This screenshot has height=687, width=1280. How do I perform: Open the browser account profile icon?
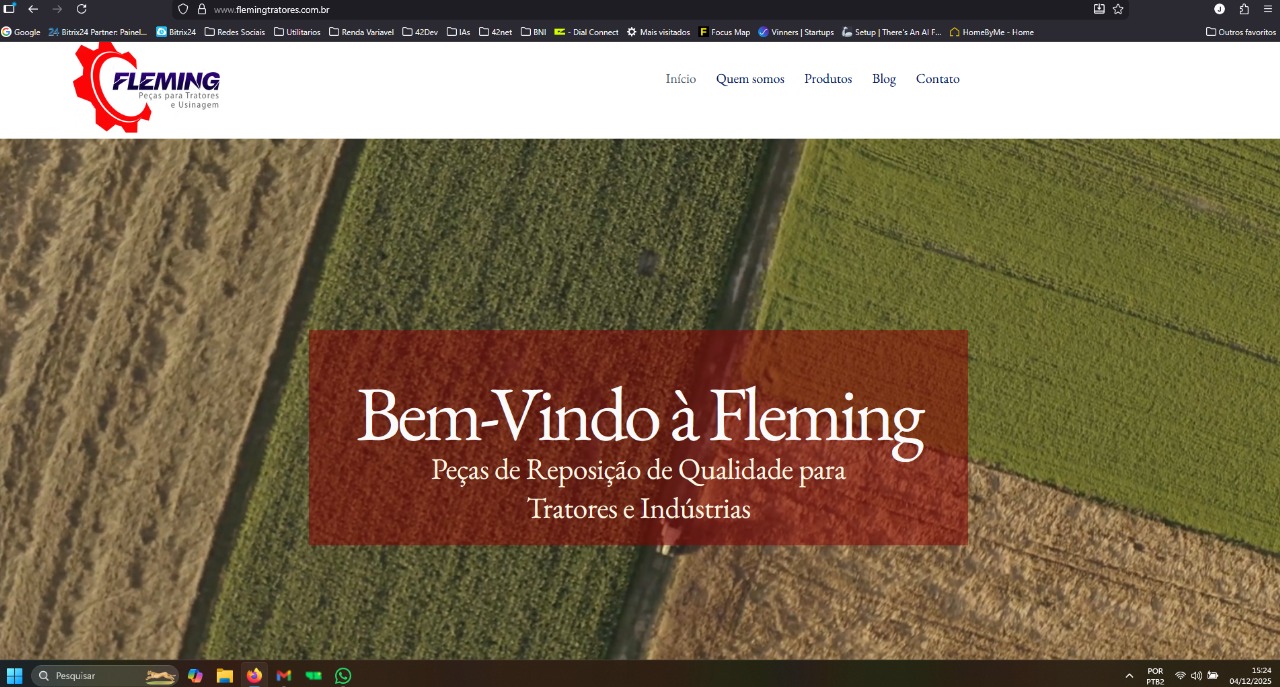point(1219,9)
